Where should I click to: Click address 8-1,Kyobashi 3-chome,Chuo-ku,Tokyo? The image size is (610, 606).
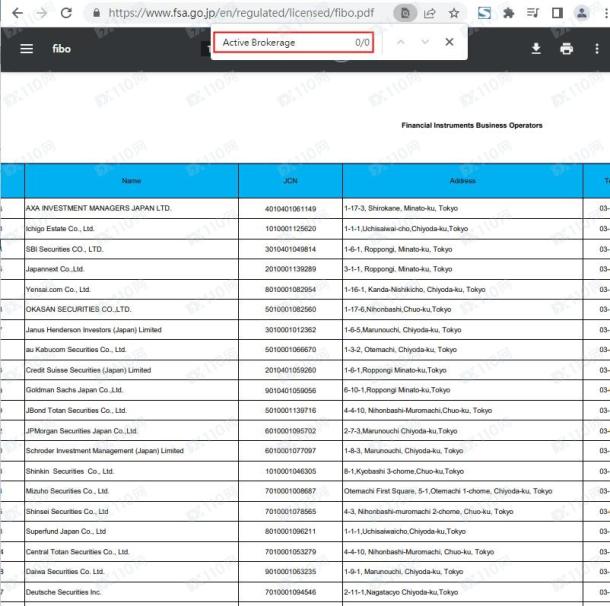[404, 471]
